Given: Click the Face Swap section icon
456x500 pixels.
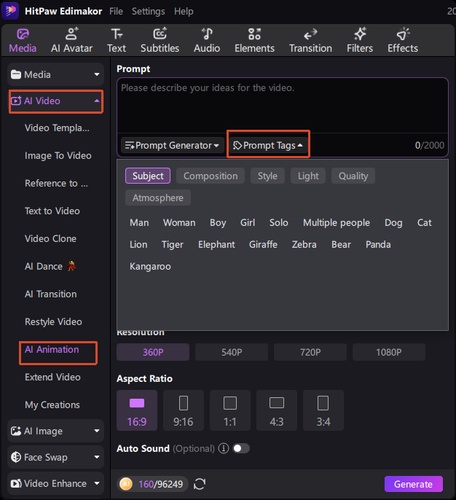Looking at the screenshot, I should pyautogui.click(x=16, y=457).
